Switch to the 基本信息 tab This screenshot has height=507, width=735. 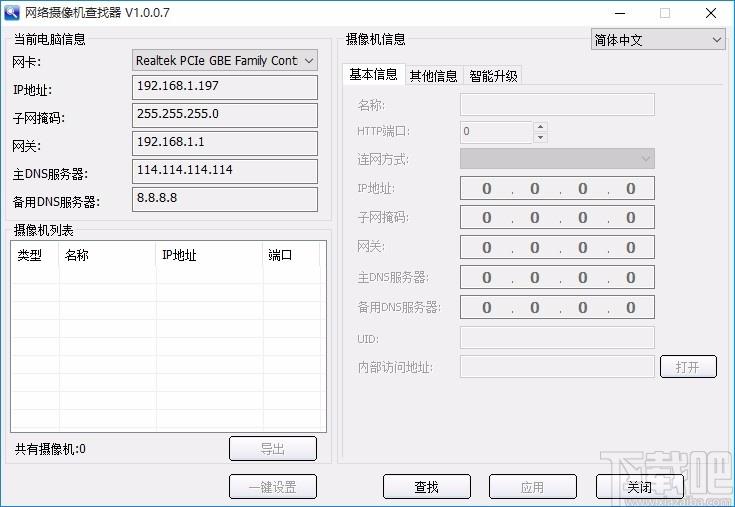coord(373,75)
